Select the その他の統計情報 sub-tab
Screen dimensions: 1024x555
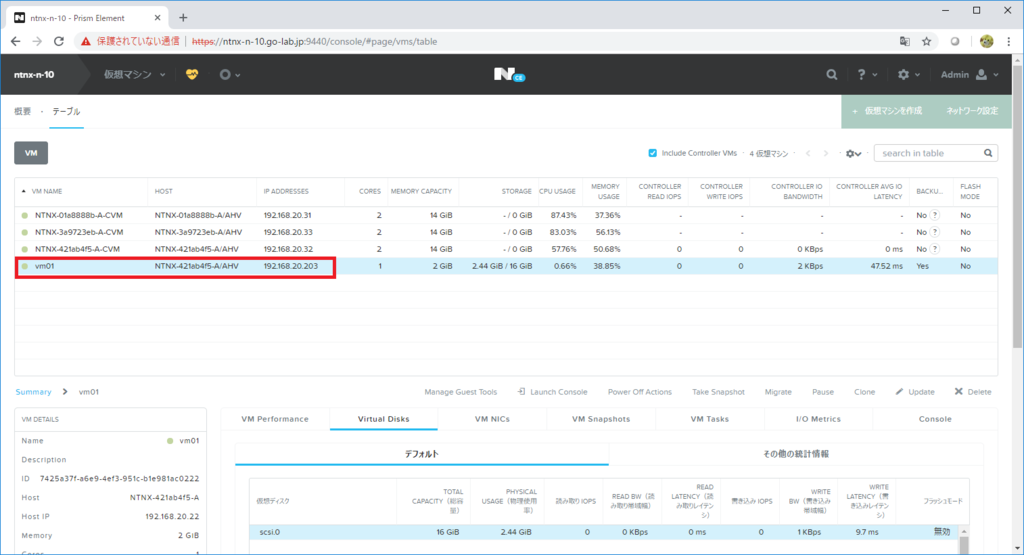(x=795, y=454)
